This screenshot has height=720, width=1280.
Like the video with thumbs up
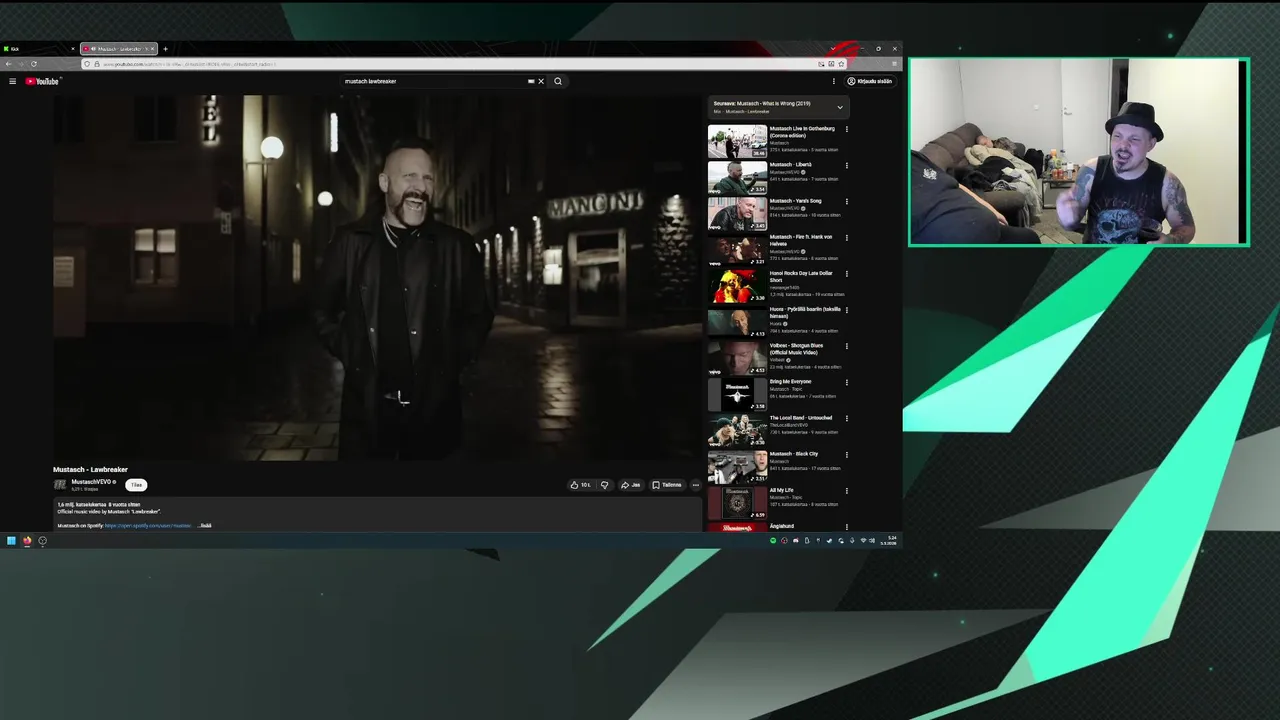pos(580,485)
